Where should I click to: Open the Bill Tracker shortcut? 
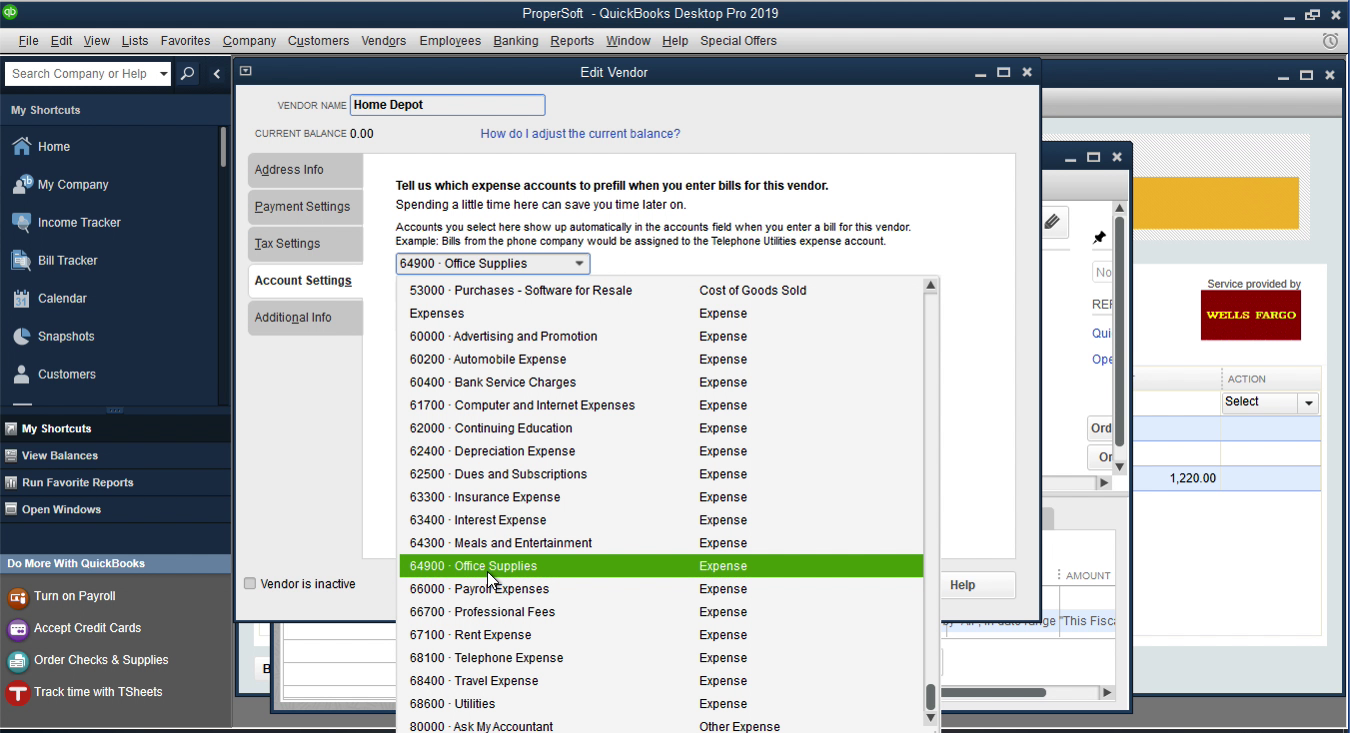(55, 260)
